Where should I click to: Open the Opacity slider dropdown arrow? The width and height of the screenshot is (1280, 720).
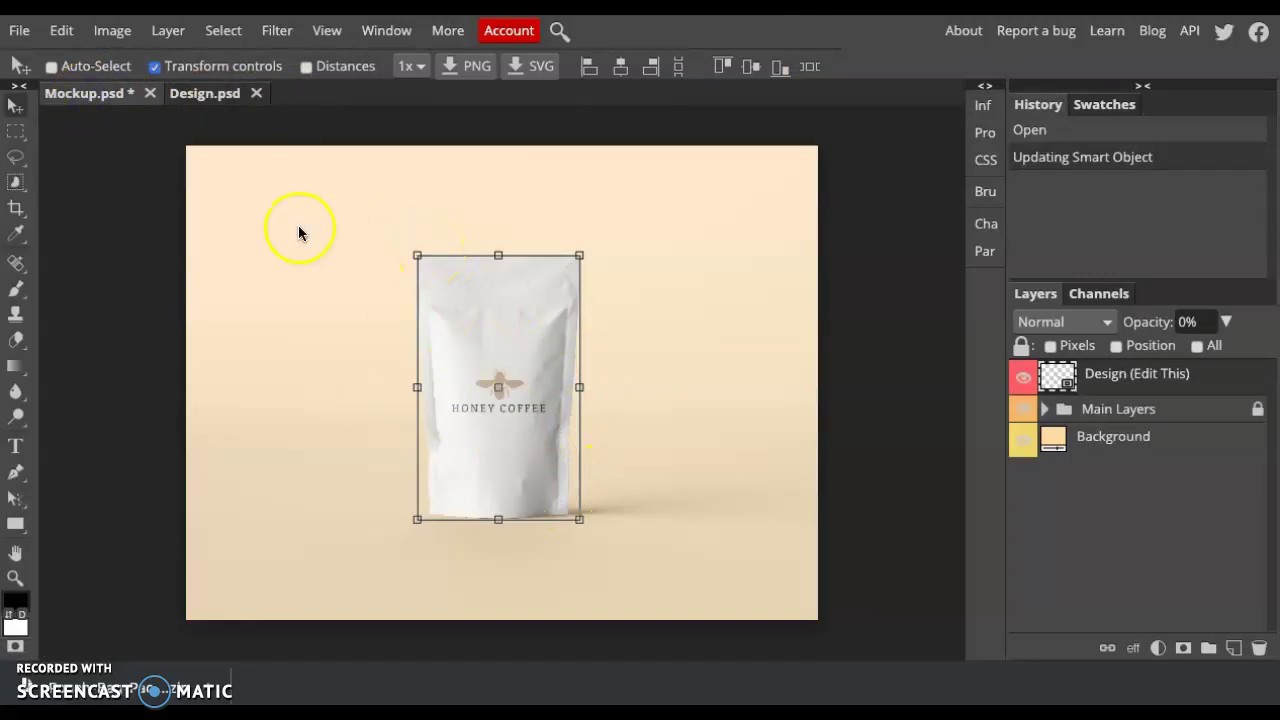pos(1226,322)
